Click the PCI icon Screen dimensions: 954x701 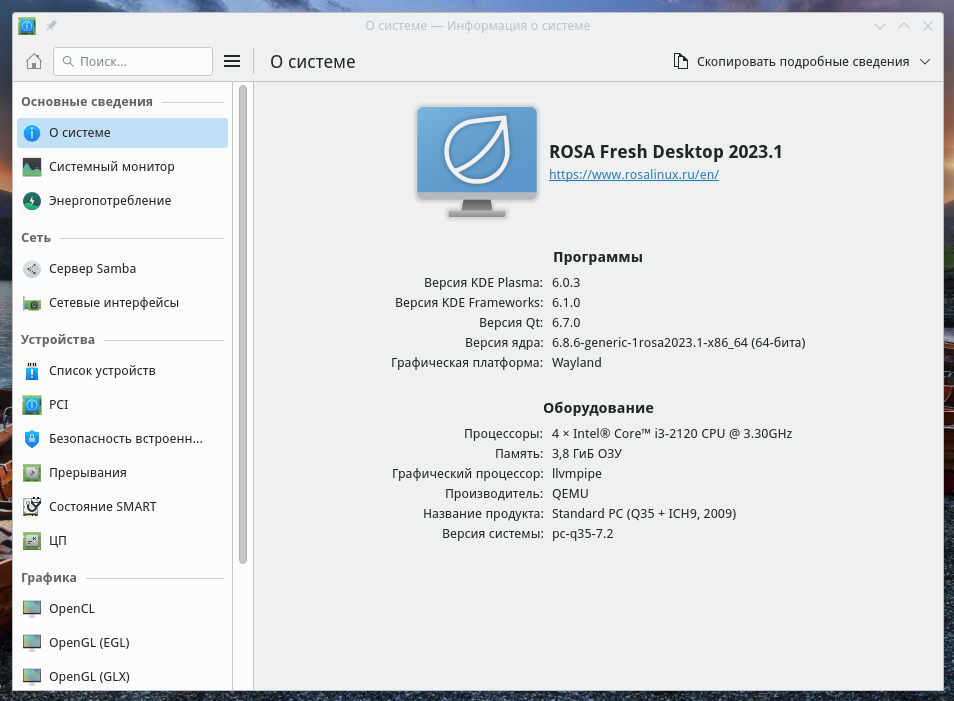pos(32,405)
